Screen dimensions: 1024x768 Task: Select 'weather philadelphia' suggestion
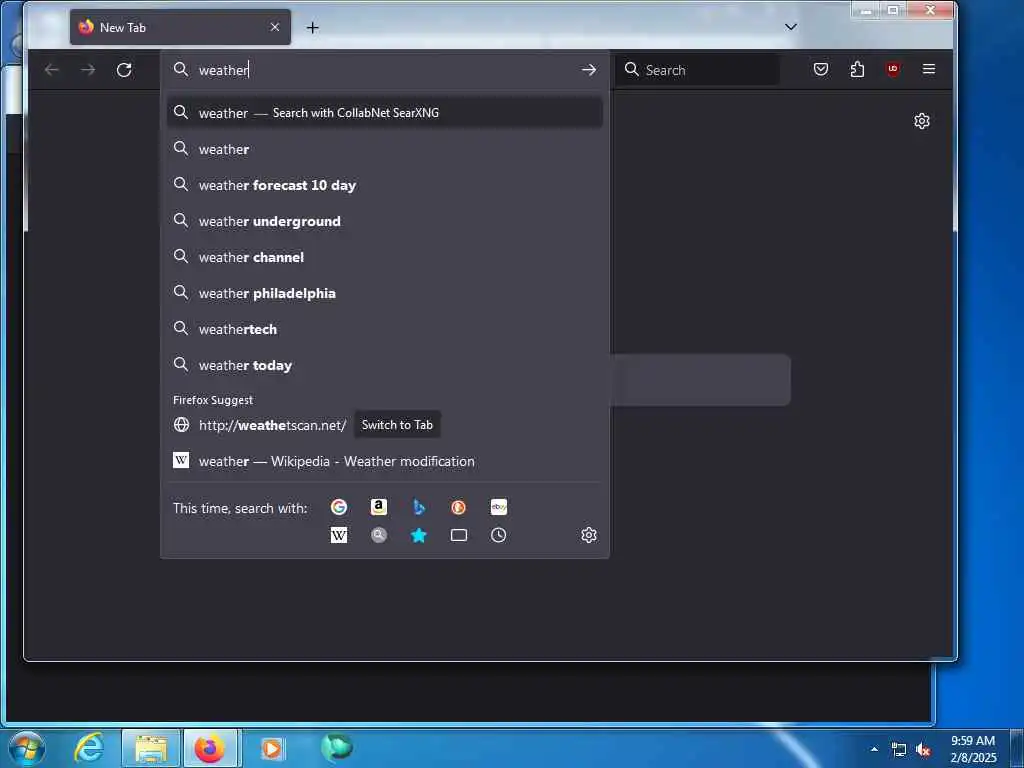tap(385, 293)
